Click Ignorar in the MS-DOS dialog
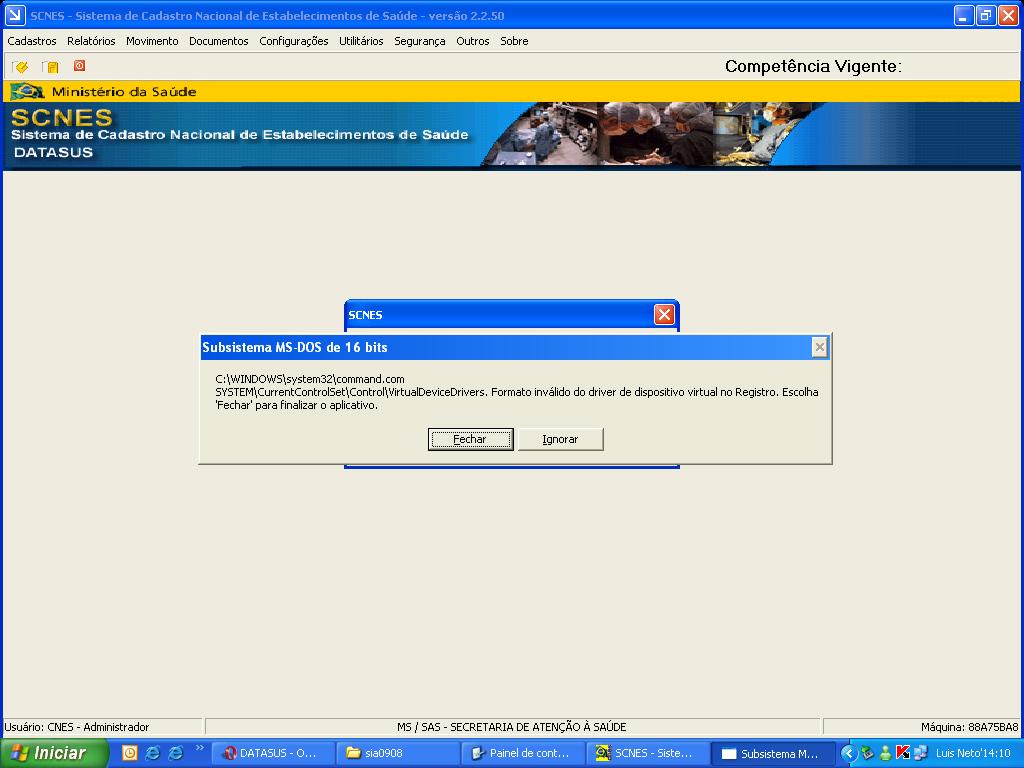 560,440
